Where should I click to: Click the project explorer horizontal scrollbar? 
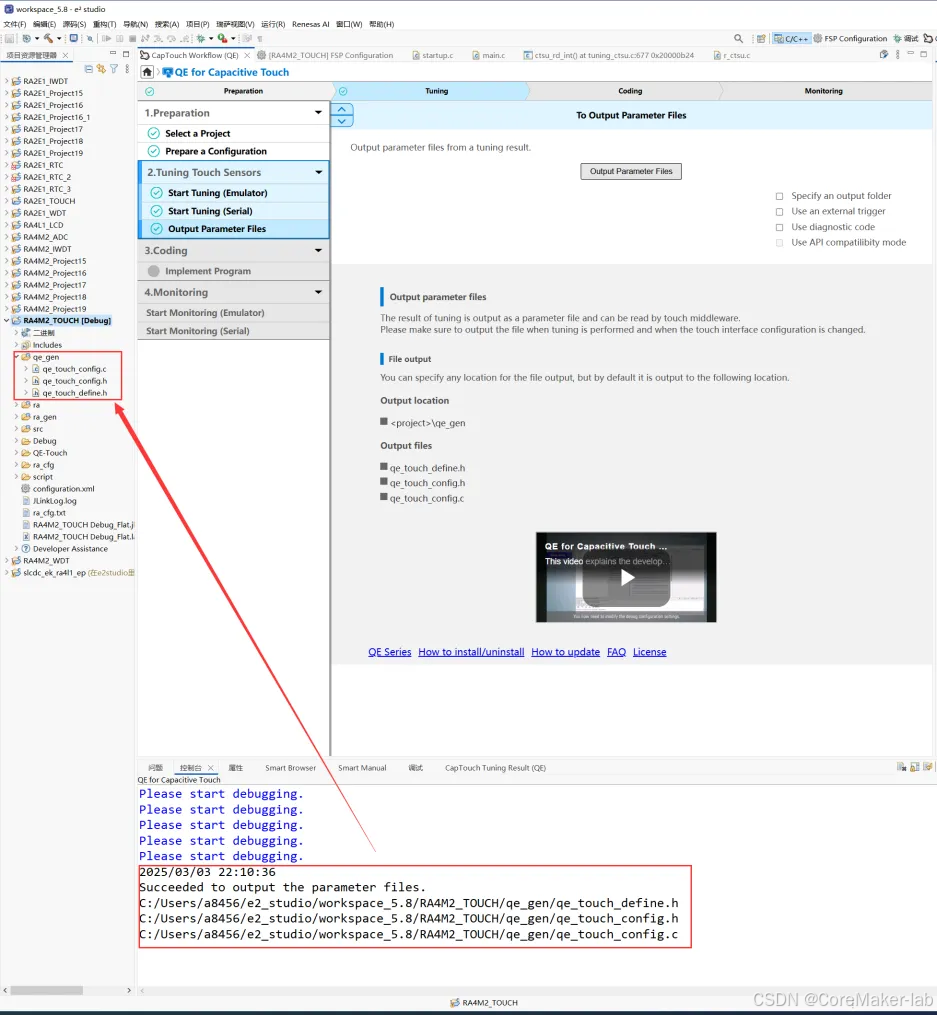[x=47, y=990]
